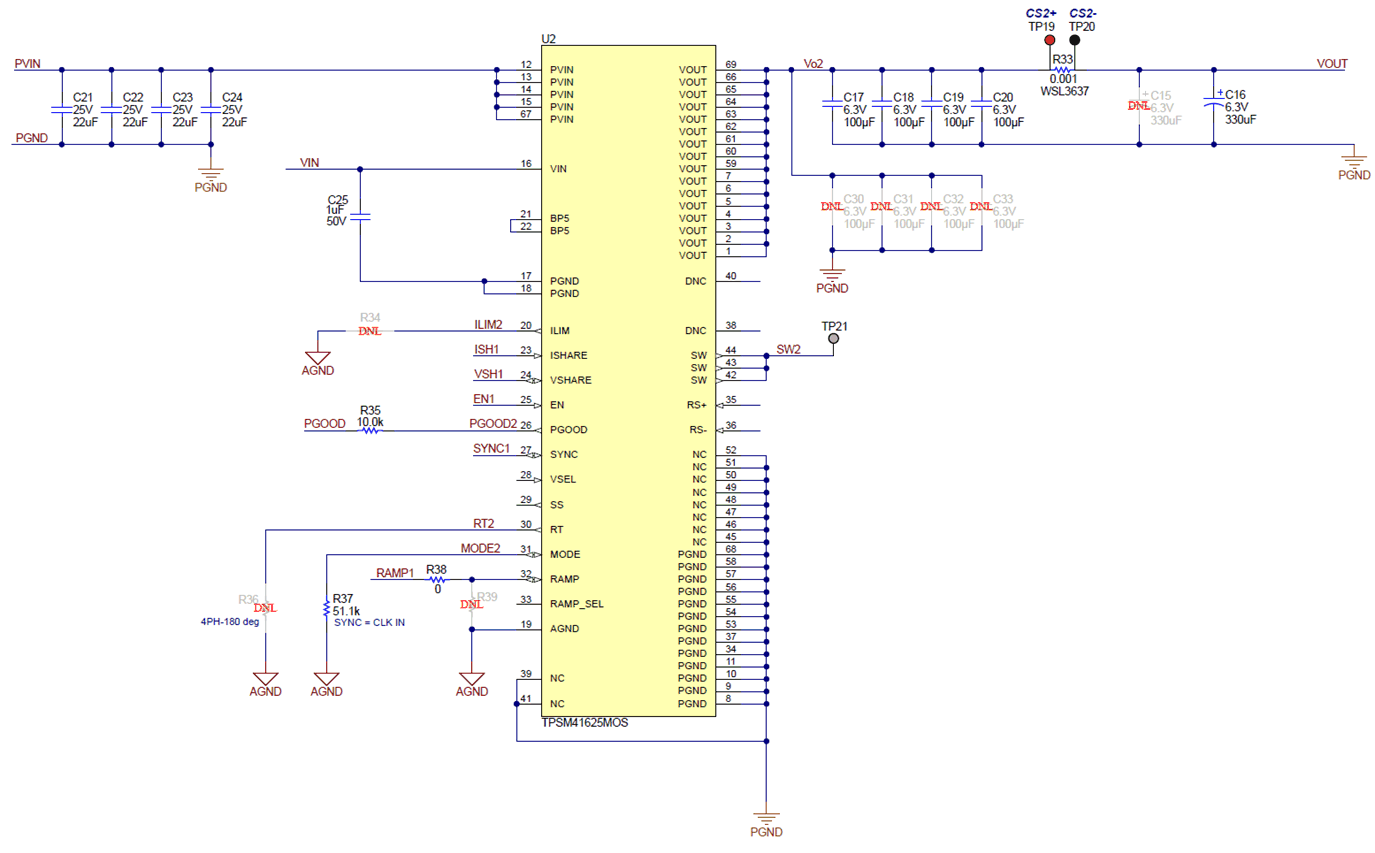The height and width of the screenshot is (853, 1375).
Task: Click the RS- pin name
Action: (x=698, y=430)
